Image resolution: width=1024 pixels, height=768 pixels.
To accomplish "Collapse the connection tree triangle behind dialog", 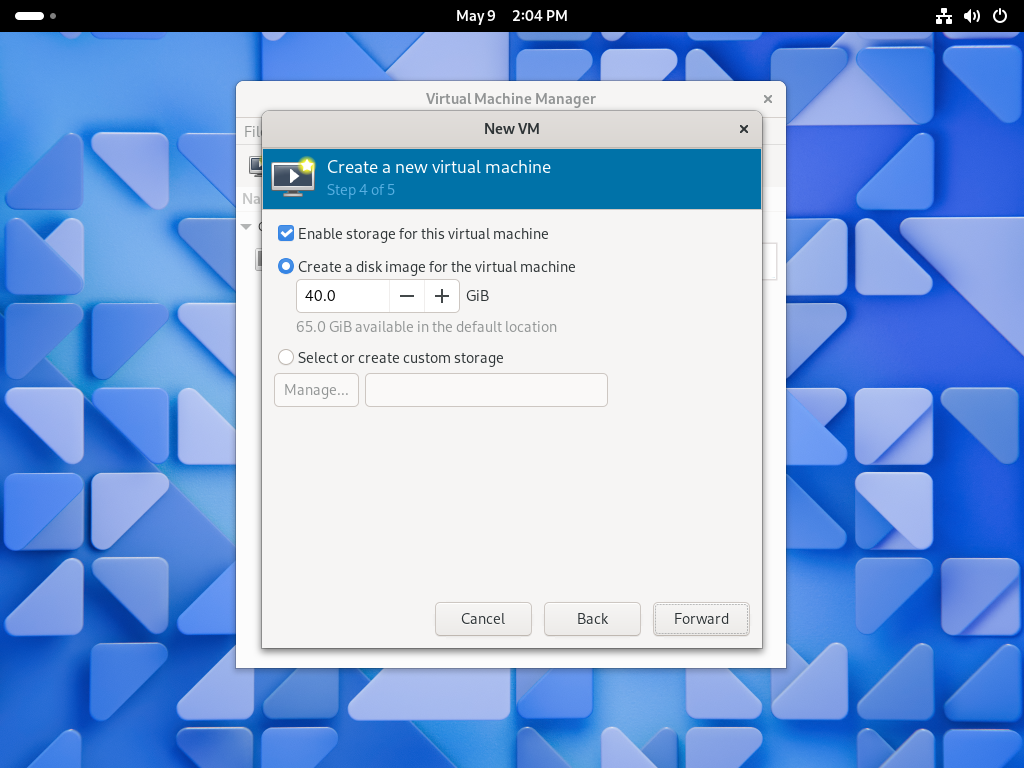I will (x=247, y=227).
